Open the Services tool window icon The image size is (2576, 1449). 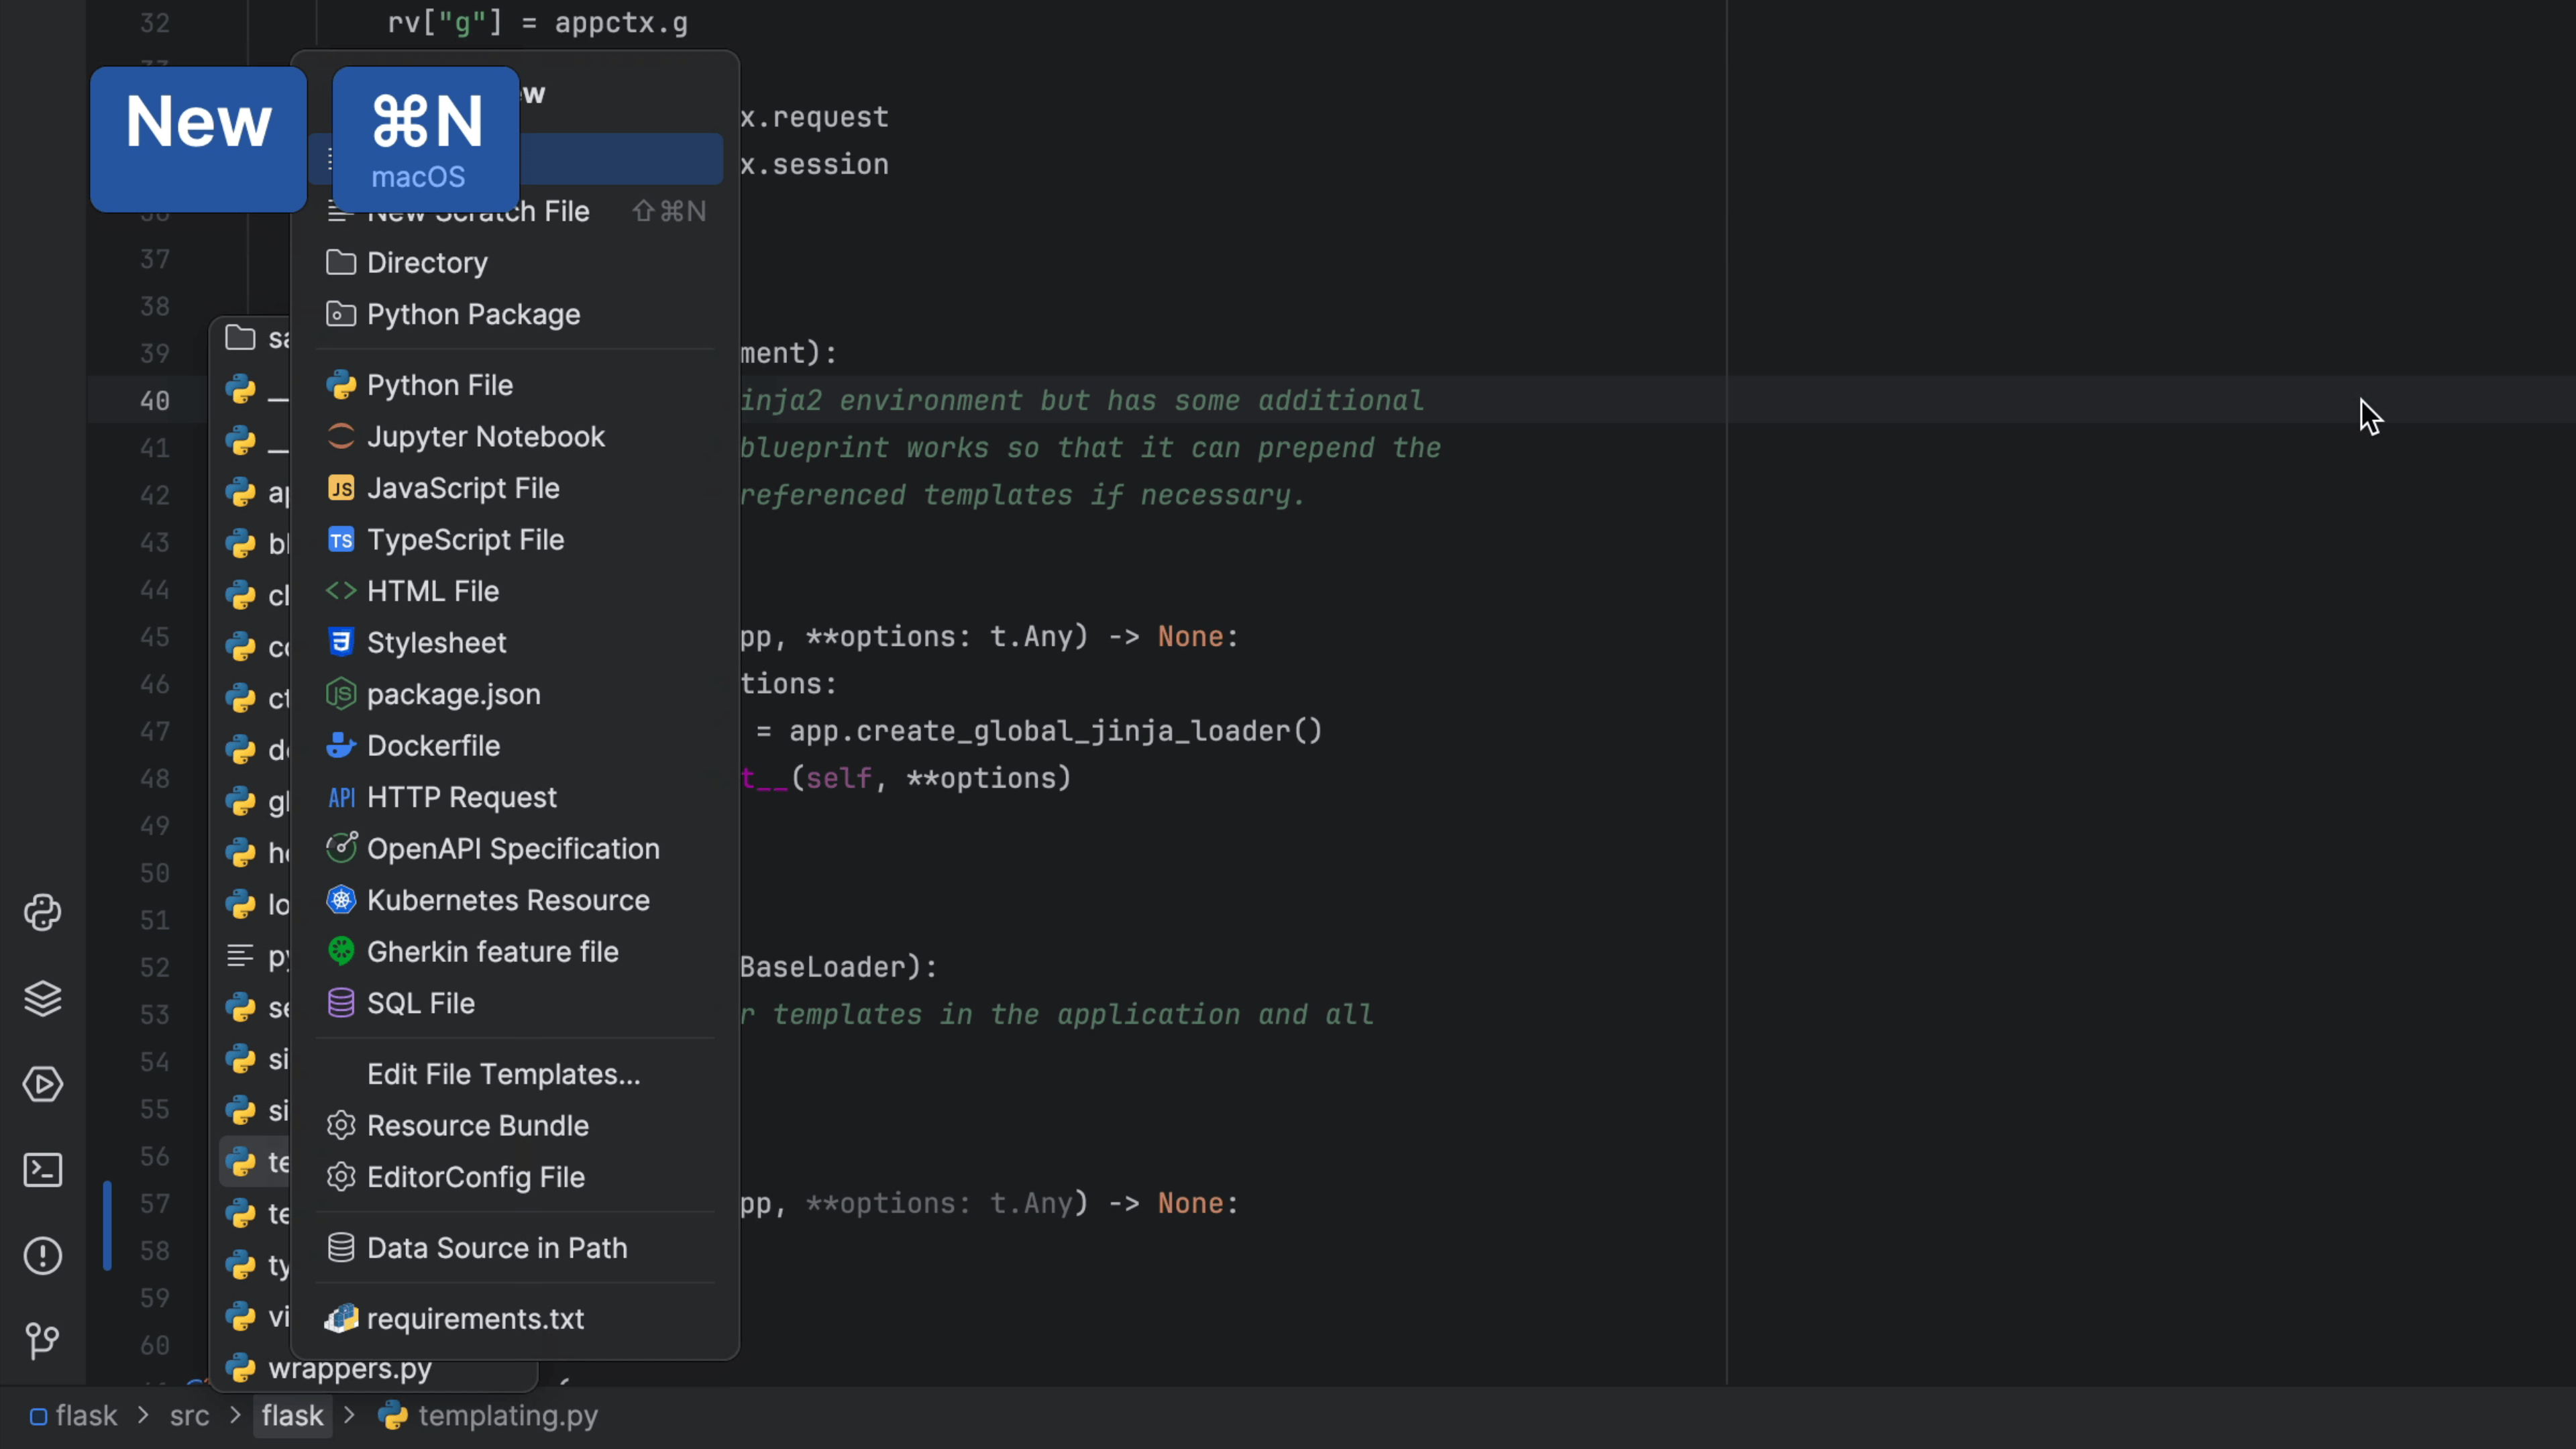[x=42, y=1084]
